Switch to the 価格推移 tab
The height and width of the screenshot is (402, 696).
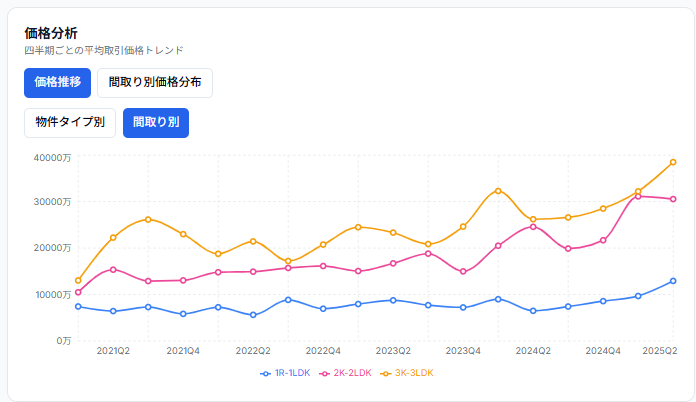(58, 83)
